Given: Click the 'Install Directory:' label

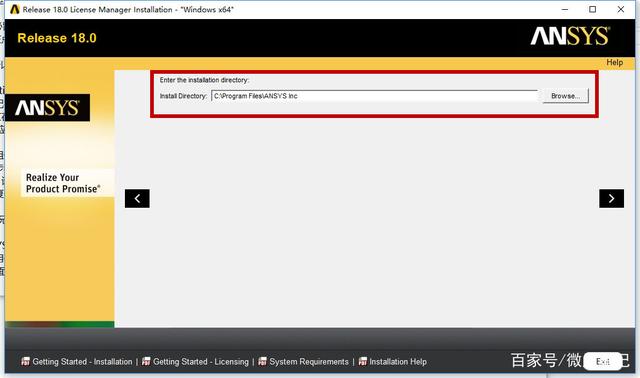Looking at the screenshot, I should 183,96.
